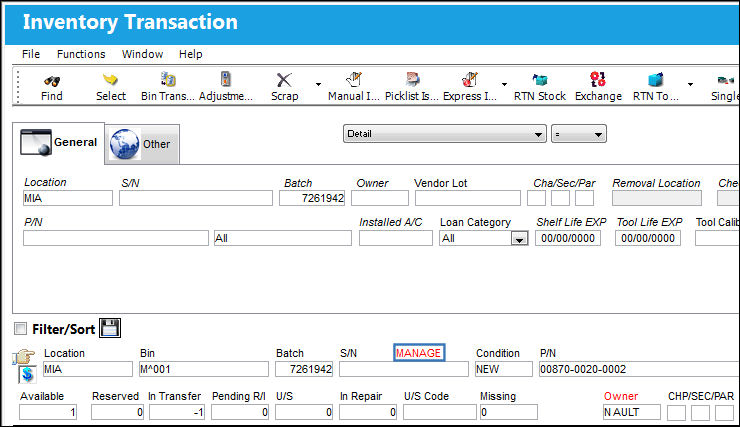Viewport: 740px width, 427px height.
Task: Click the Removal Location field
Action: [x=657, y=198]
